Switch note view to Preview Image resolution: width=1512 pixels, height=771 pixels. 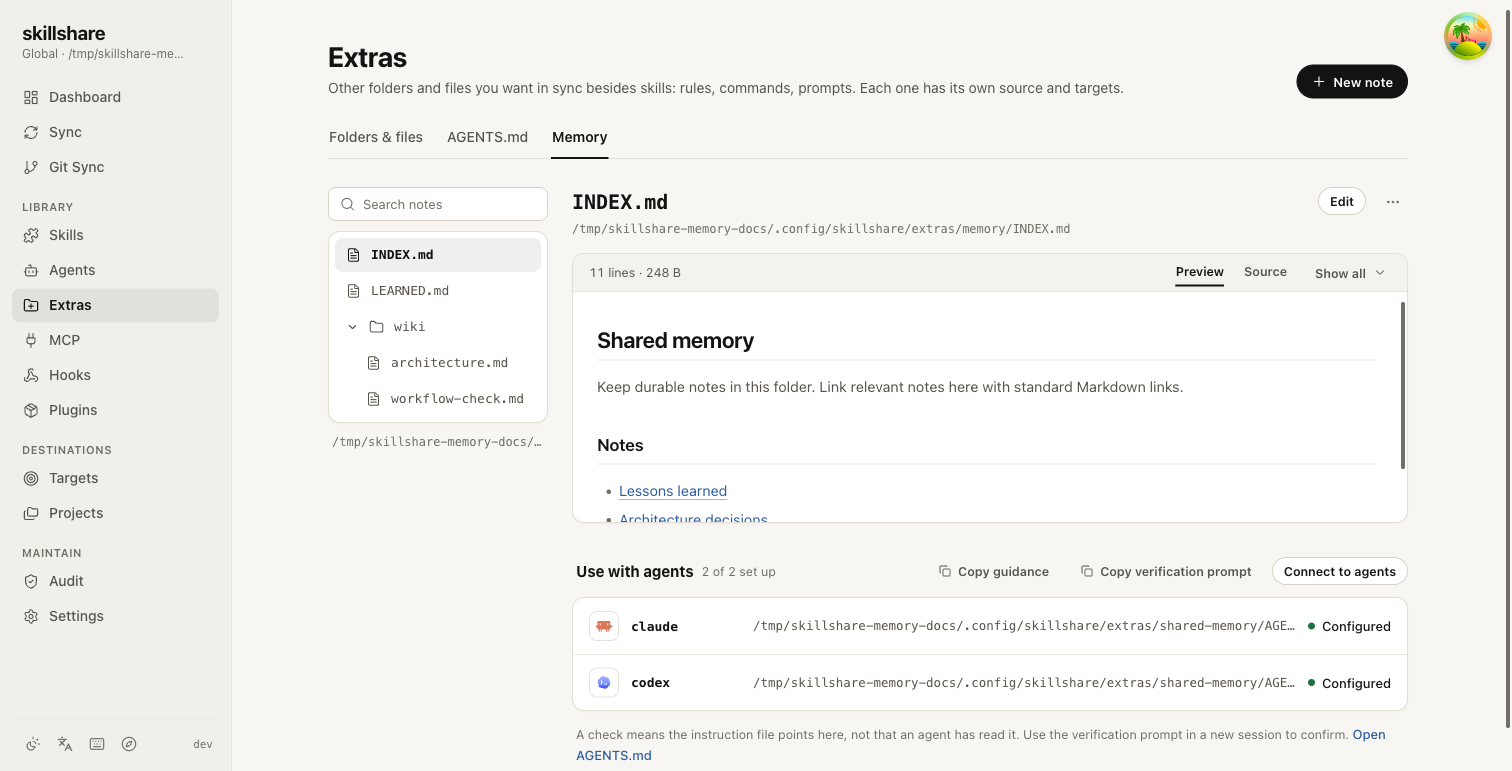[1200, 272]
